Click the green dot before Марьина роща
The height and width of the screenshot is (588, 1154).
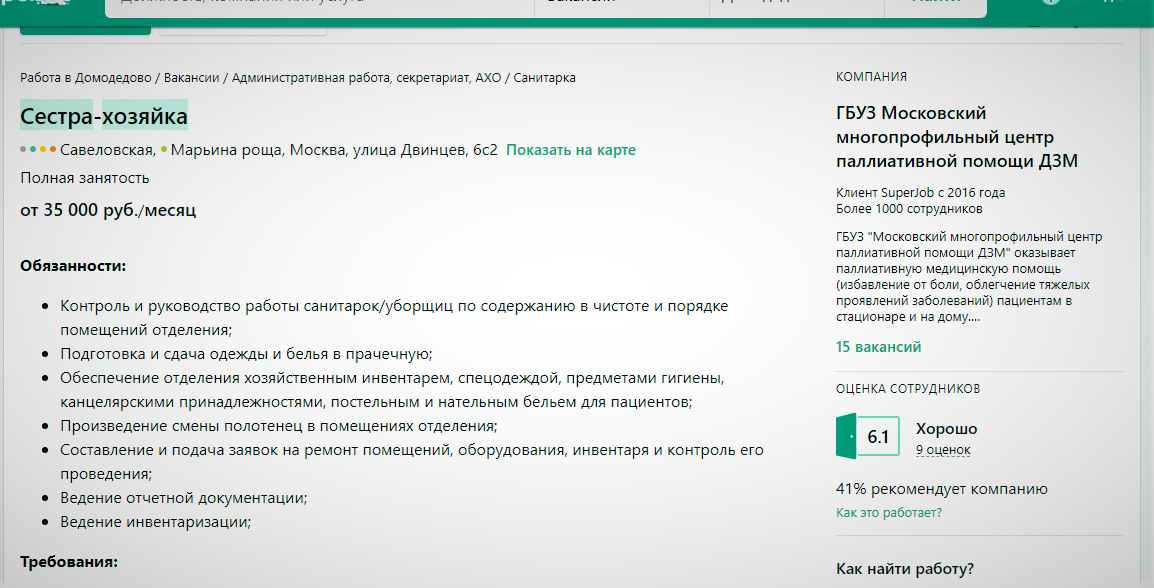pos(163,149)
